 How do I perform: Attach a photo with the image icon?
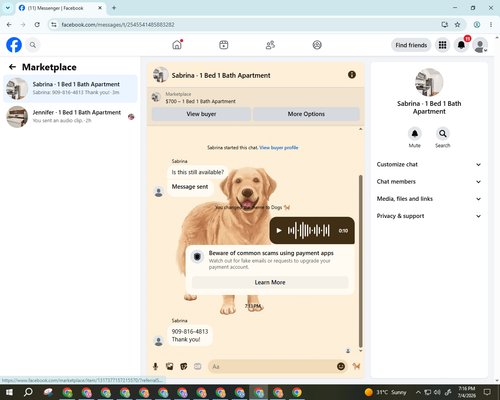pyautogui.click(x=169, y=367)
